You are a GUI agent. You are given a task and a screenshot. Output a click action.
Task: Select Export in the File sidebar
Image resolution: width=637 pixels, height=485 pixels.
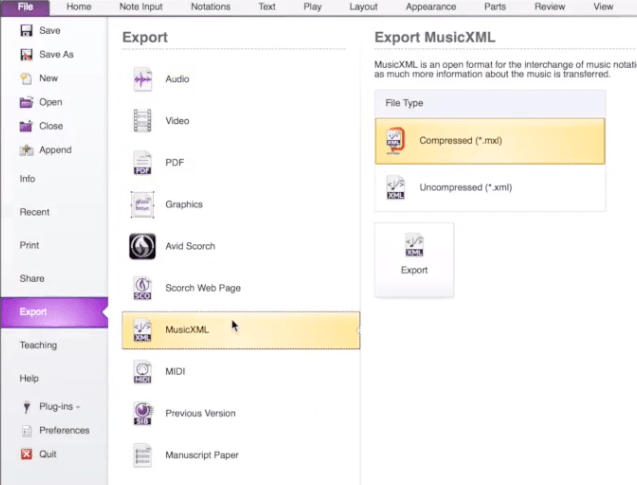(x=54, y=312)
